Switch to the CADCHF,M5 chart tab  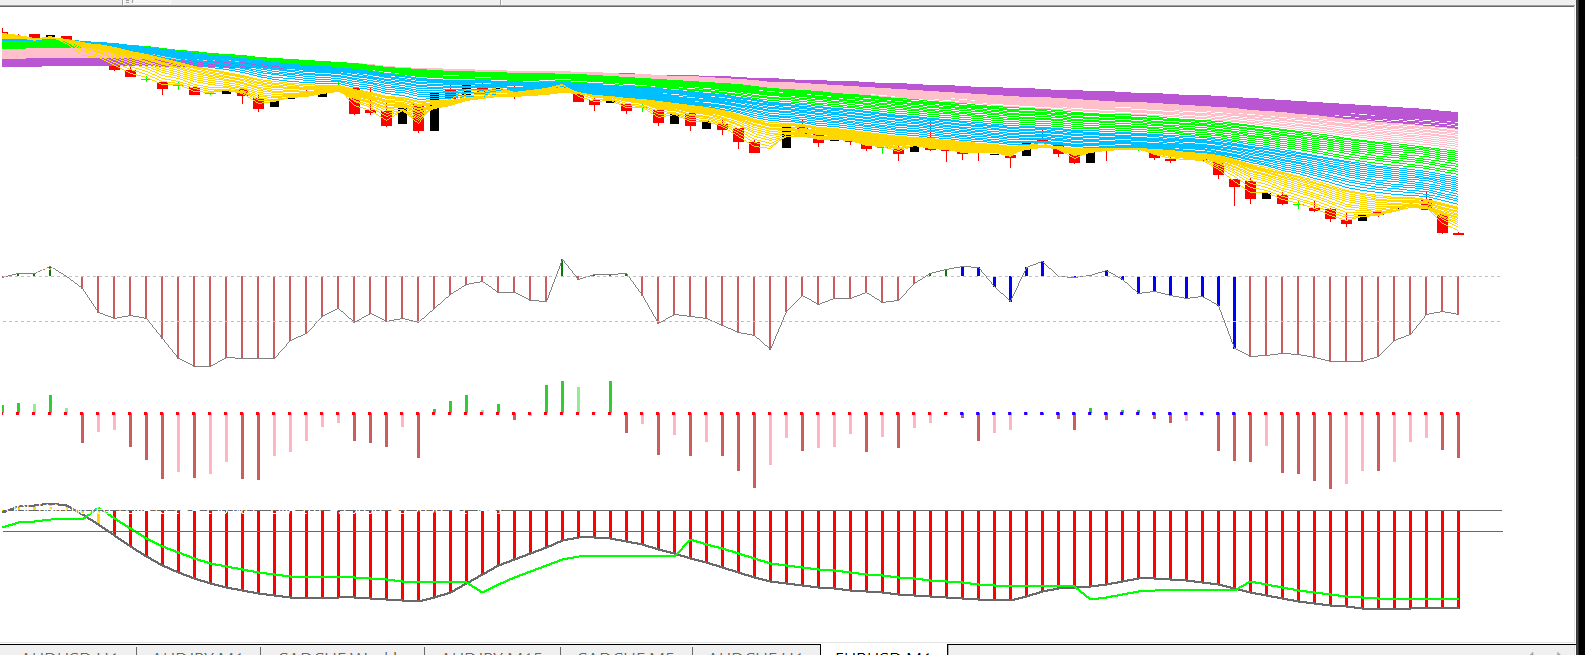tap(626, 650)
